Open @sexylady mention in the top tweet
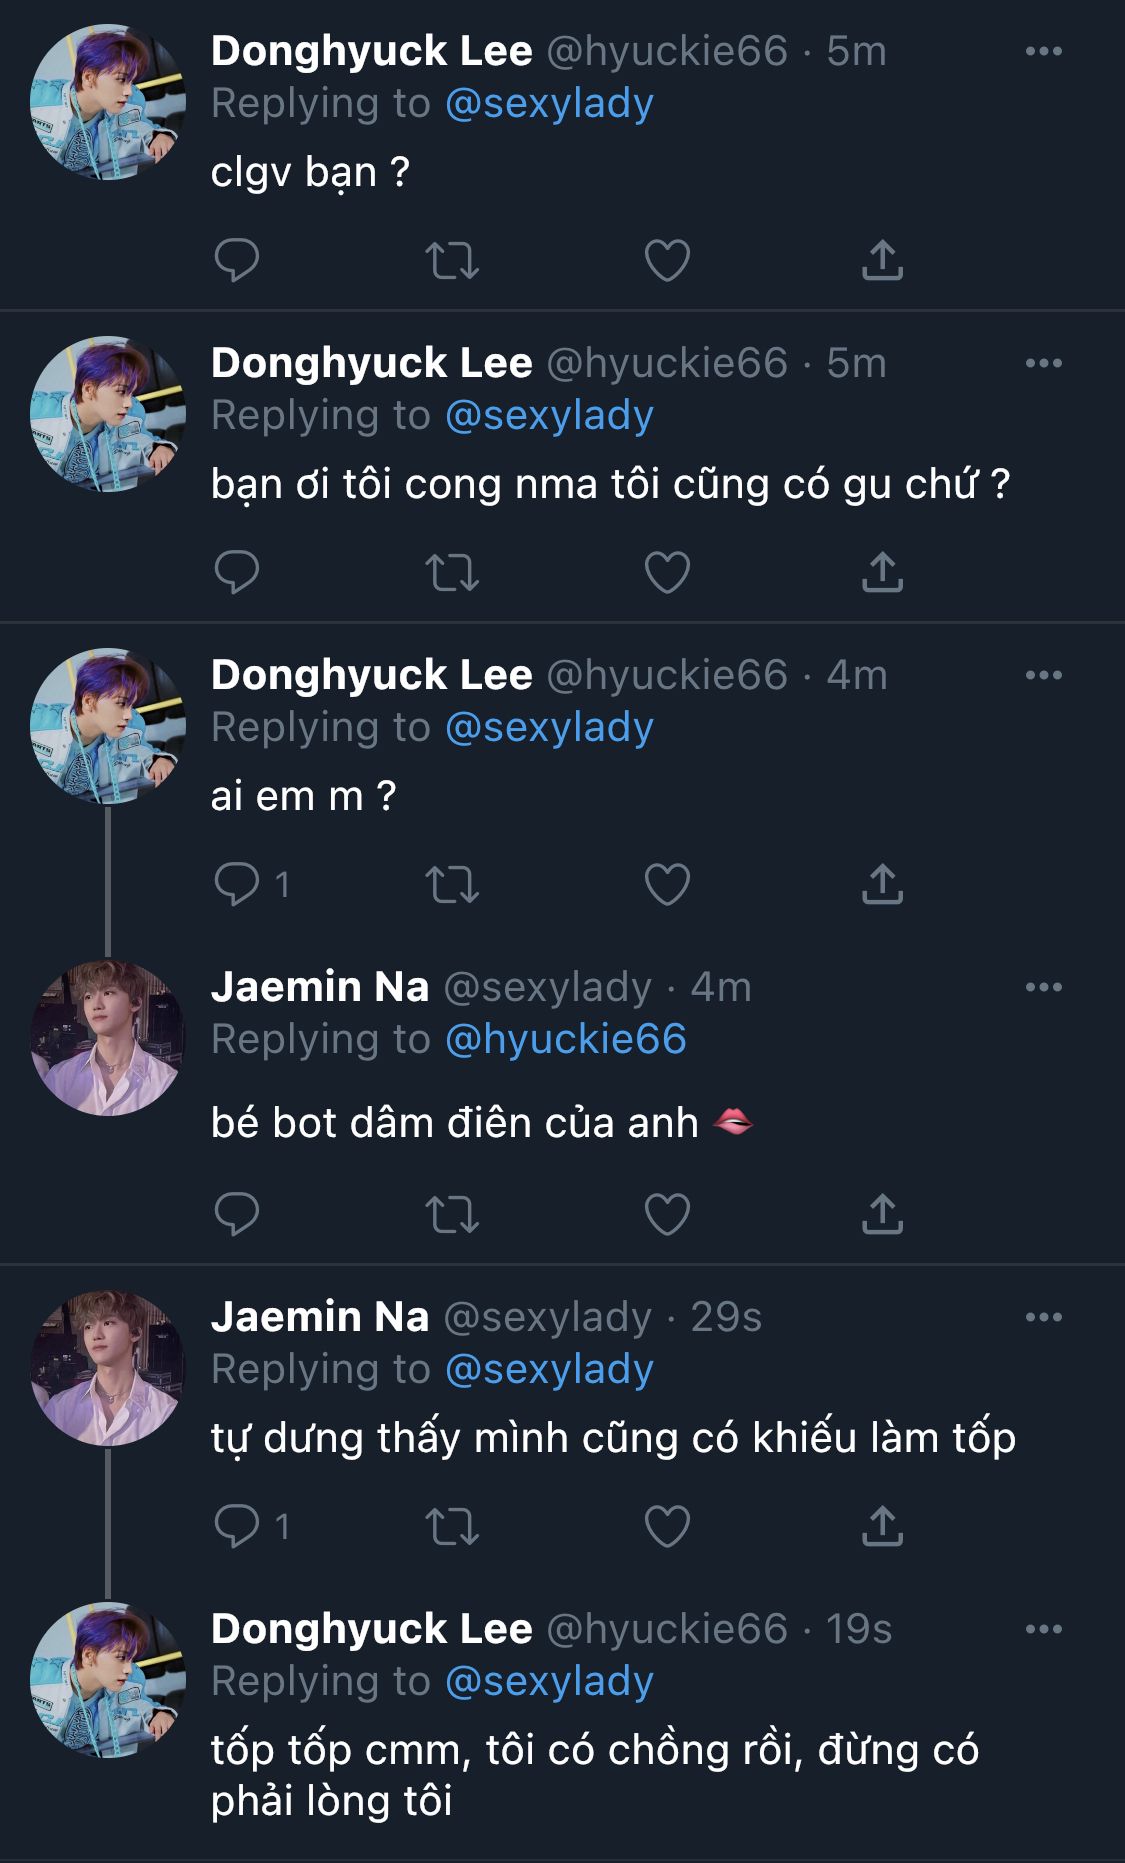The image size is (1125, 1863). tap(549, 103)
